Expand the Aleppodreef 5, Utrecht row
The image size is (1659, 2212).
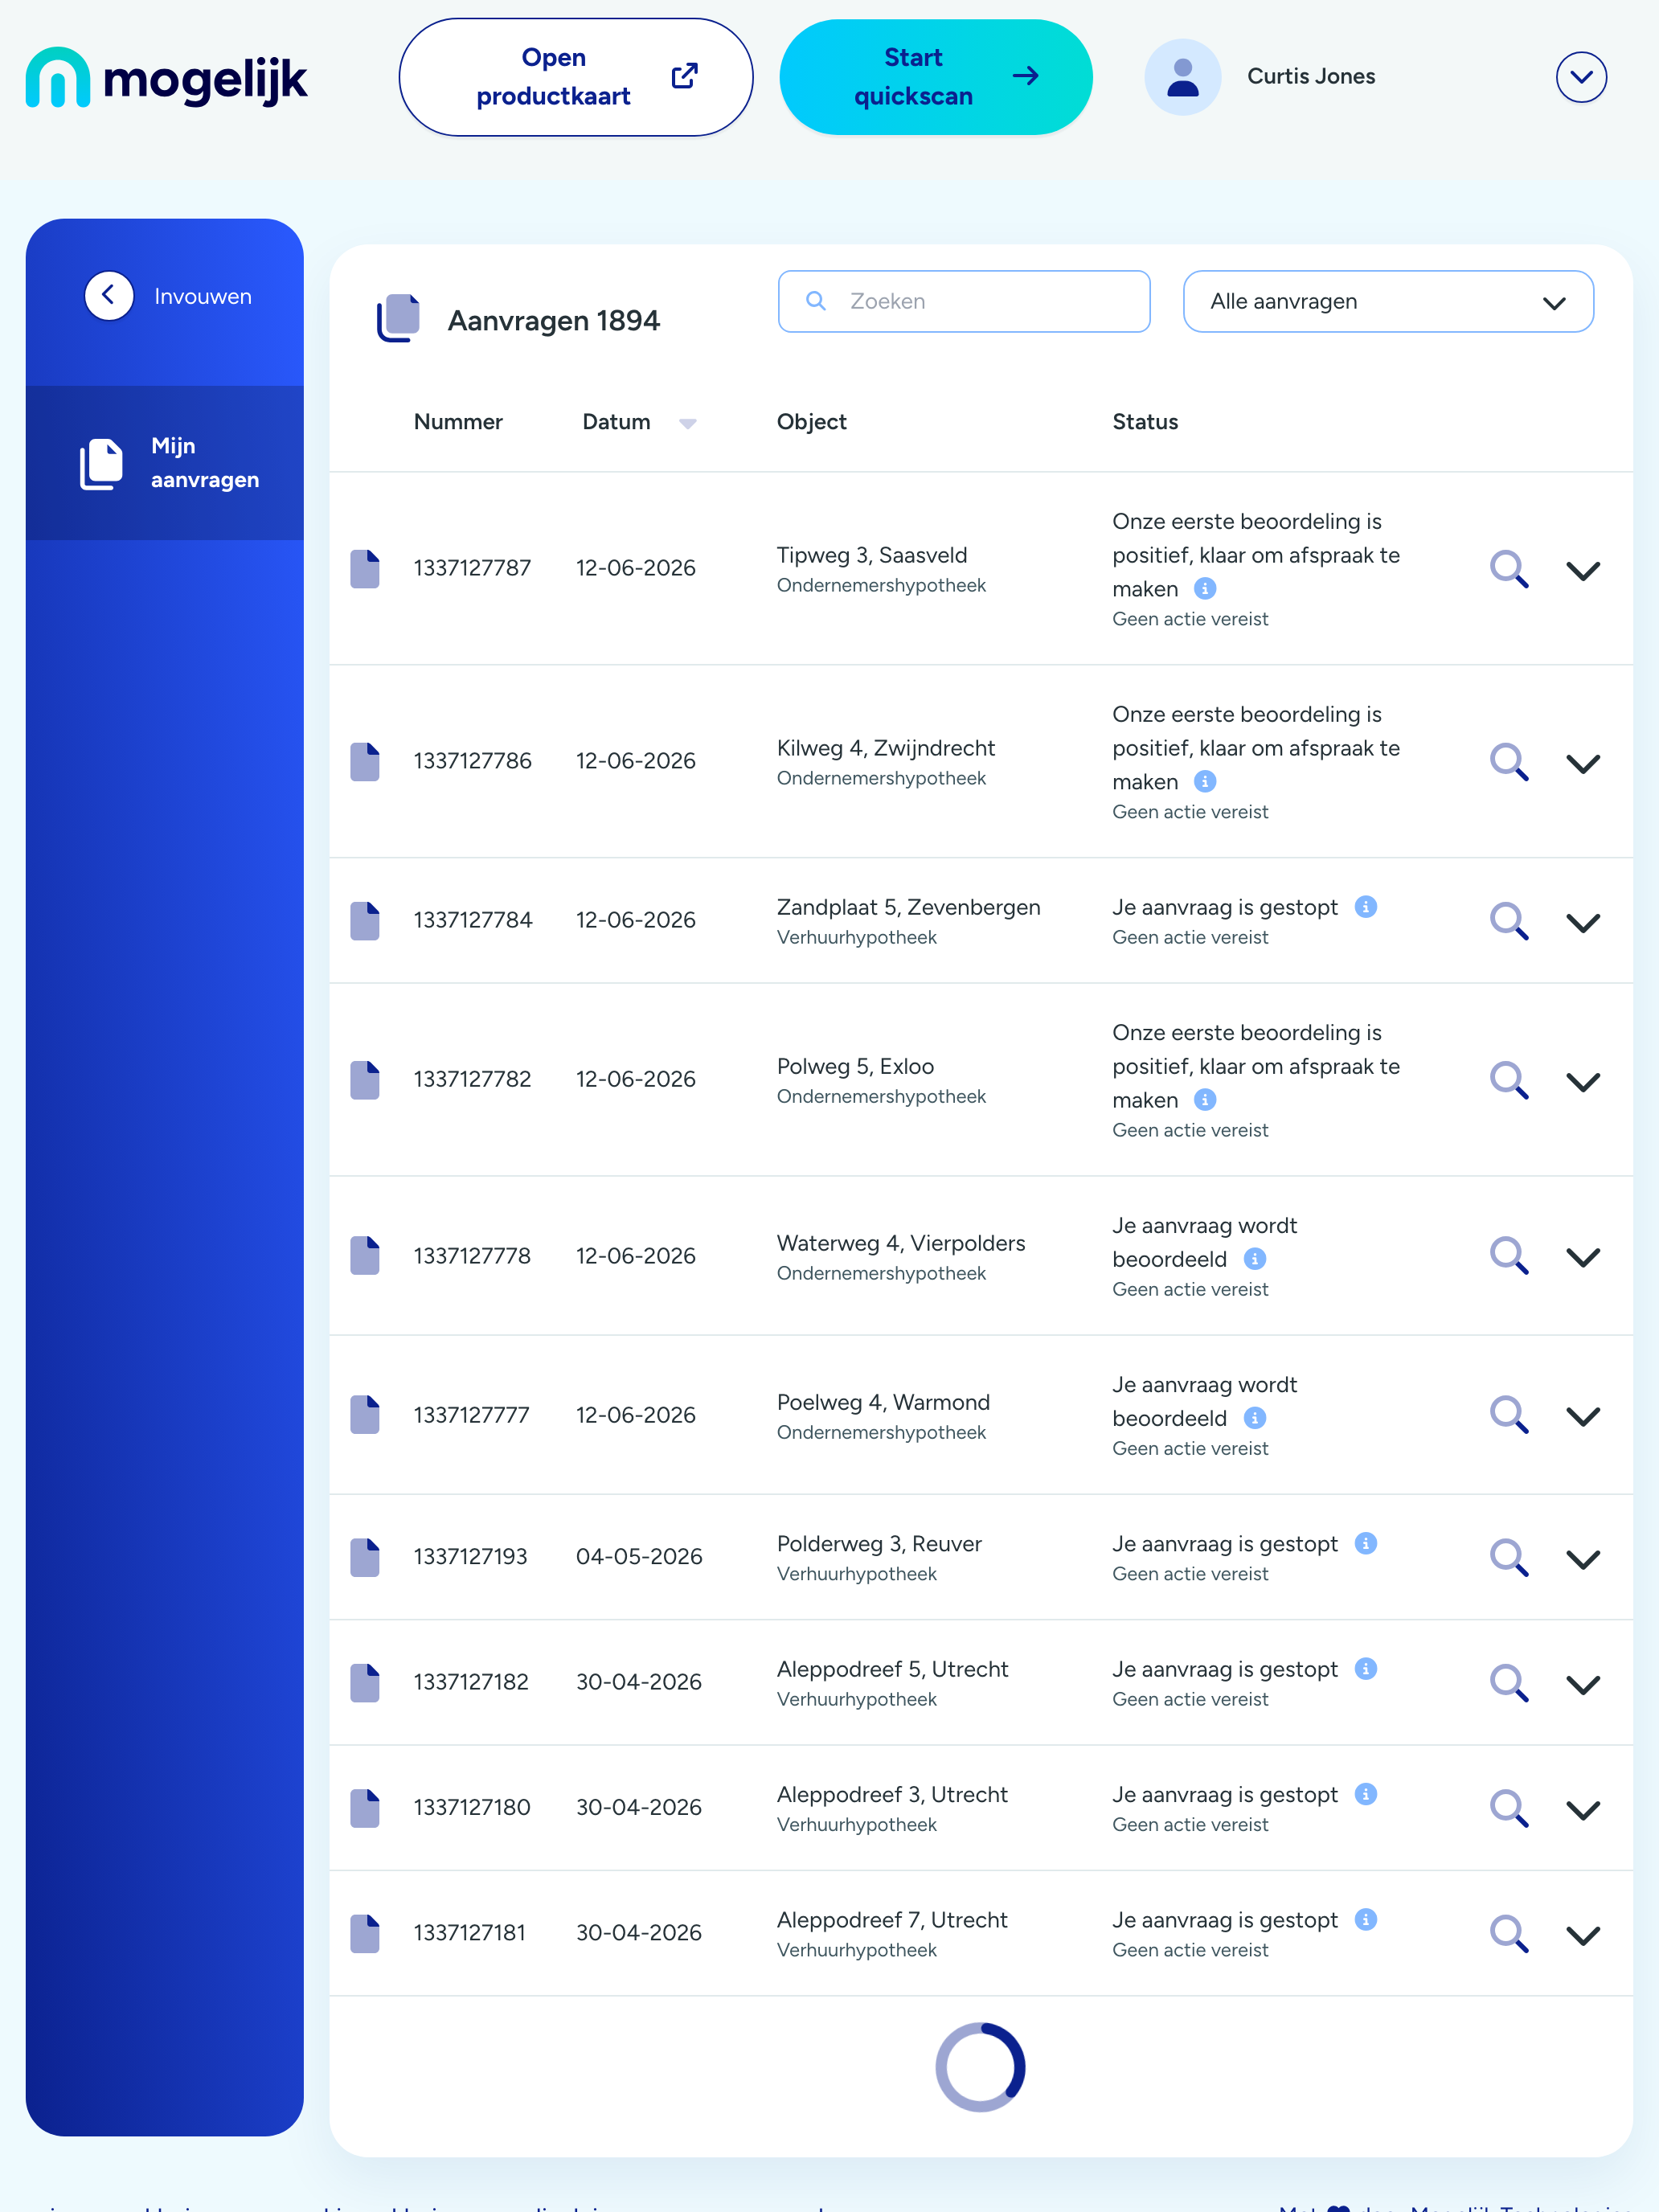(x=1582, y=1684)
